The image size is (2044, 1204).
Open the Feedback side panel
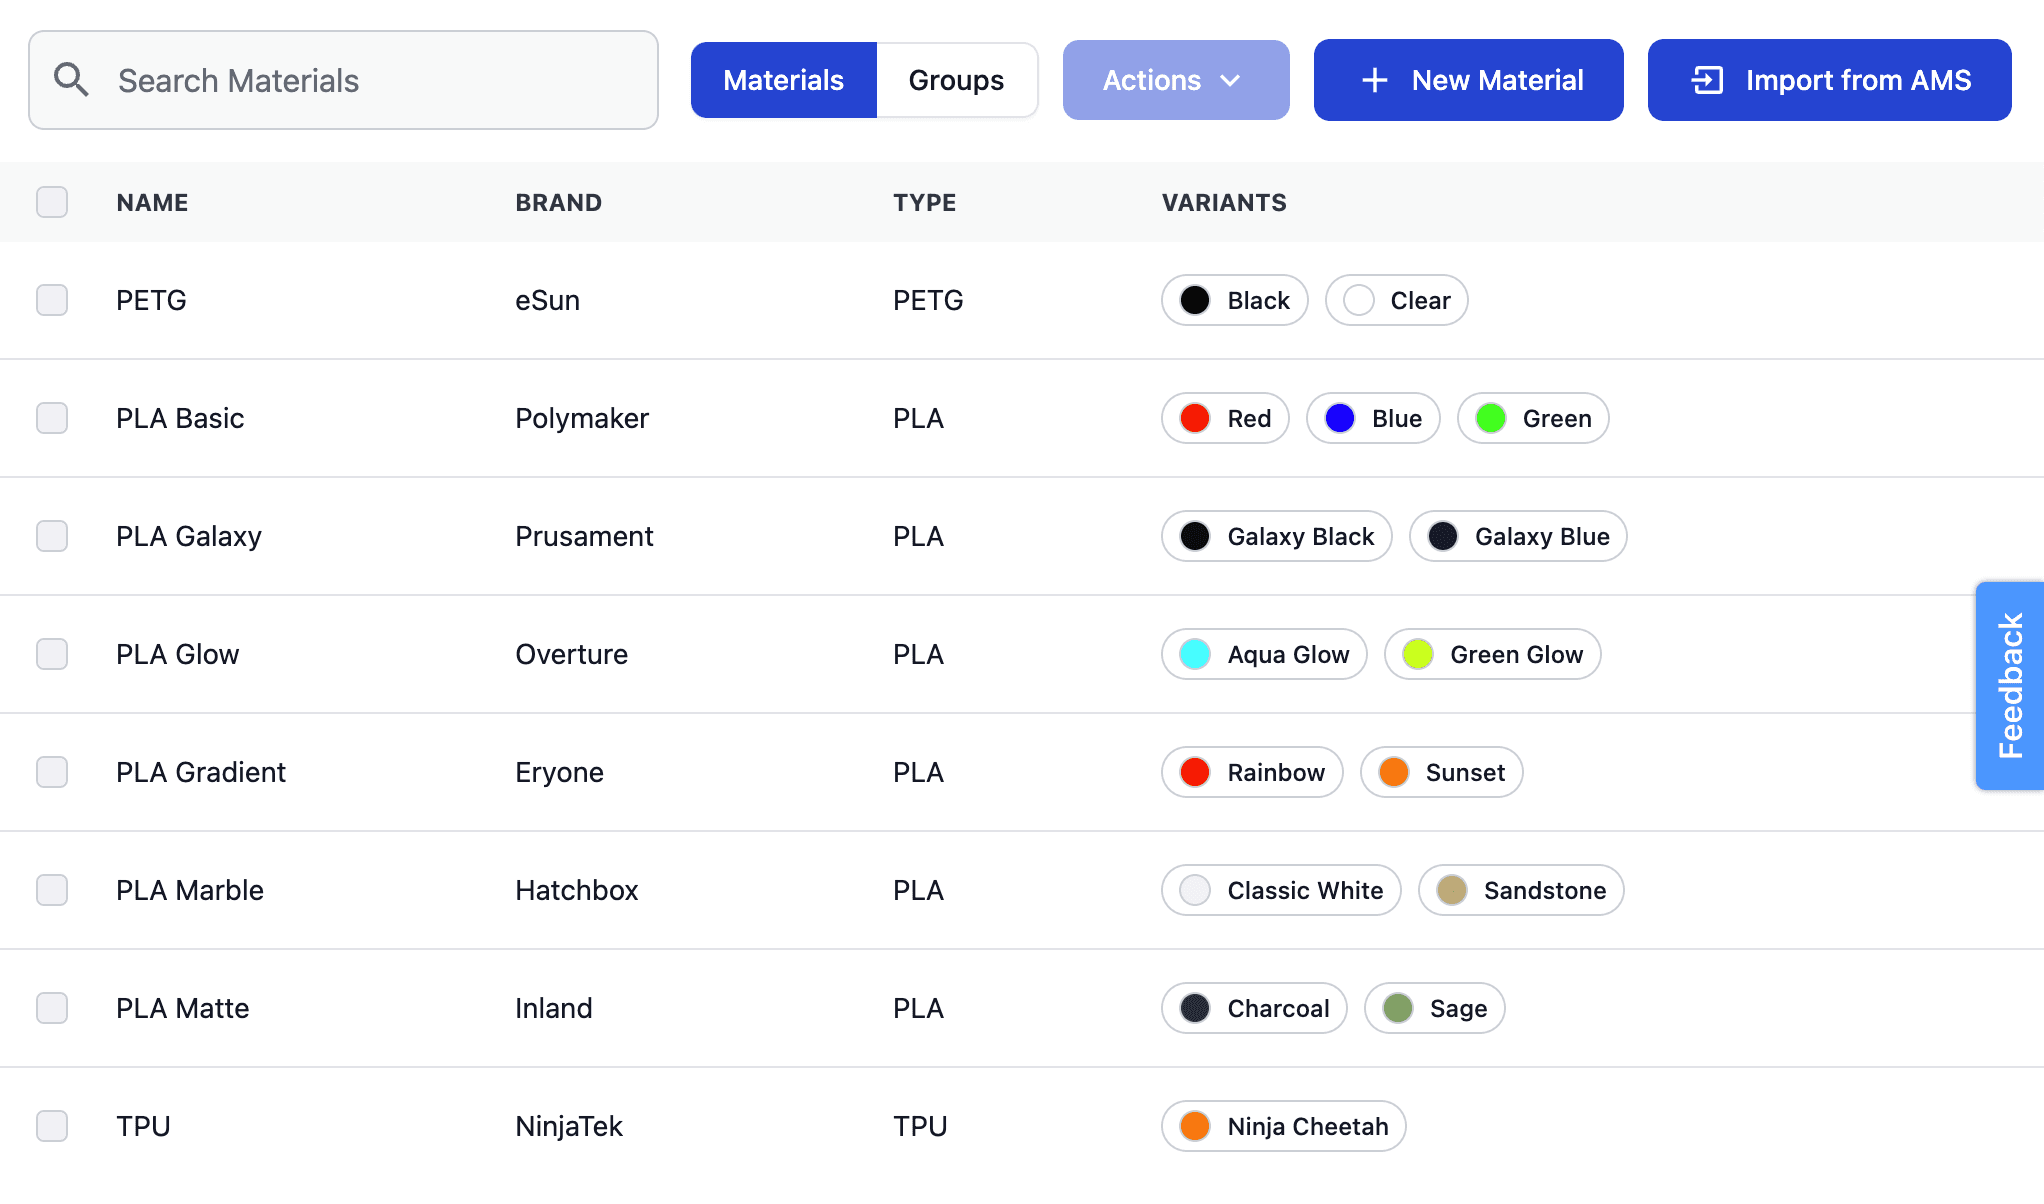point(2010,686)
